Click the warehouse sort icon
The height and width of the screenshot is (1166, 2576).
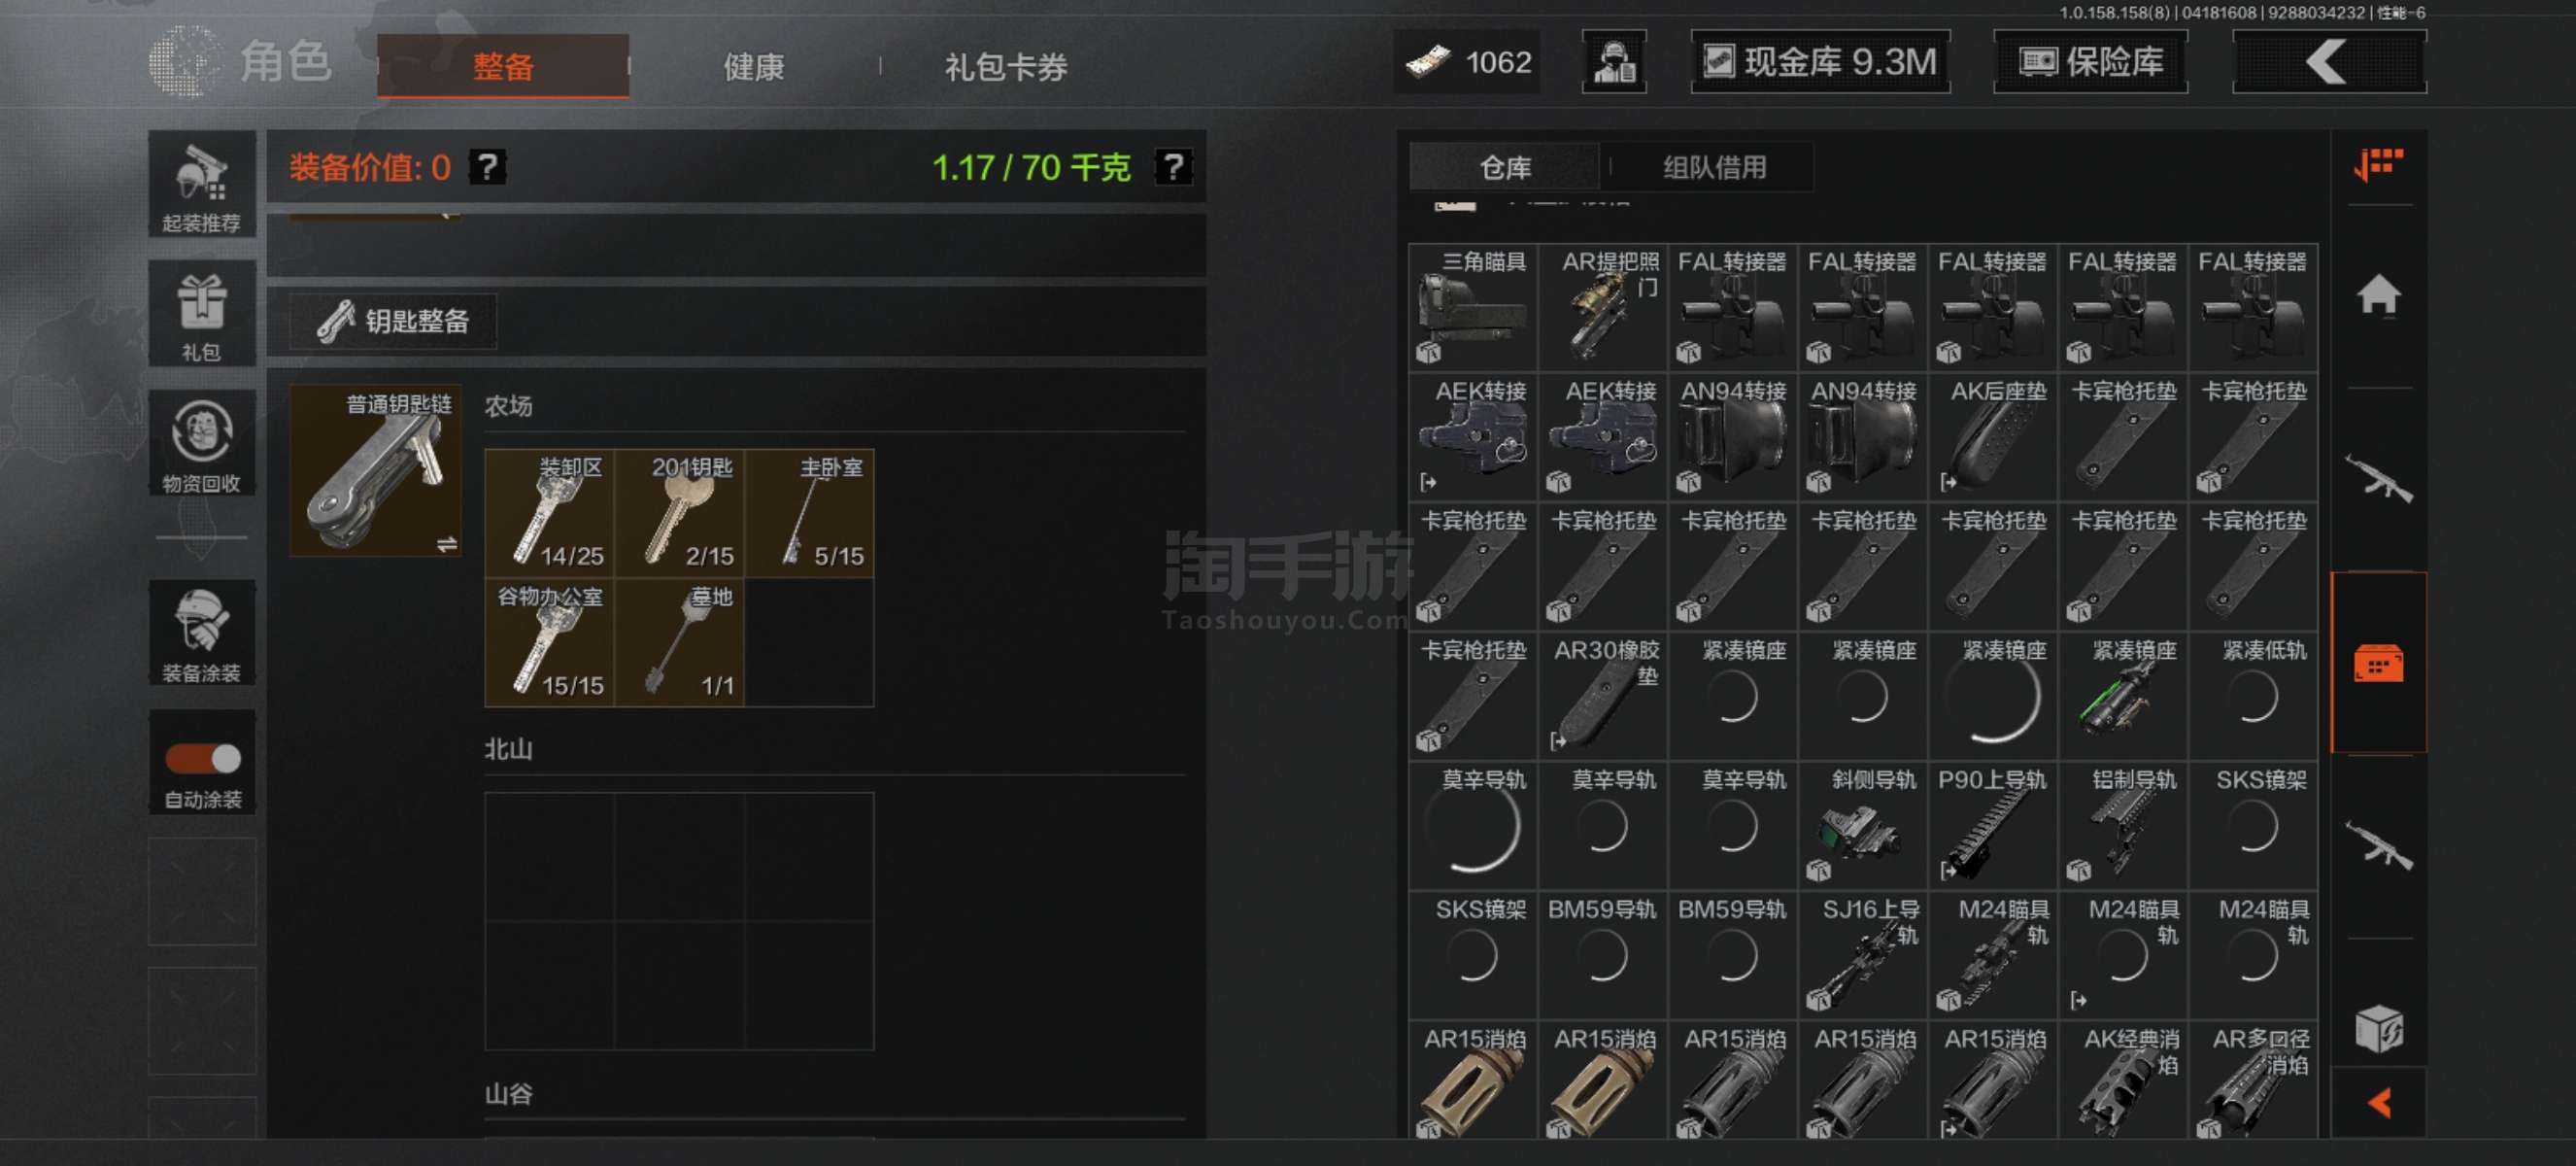click(x=2378, y=164)
